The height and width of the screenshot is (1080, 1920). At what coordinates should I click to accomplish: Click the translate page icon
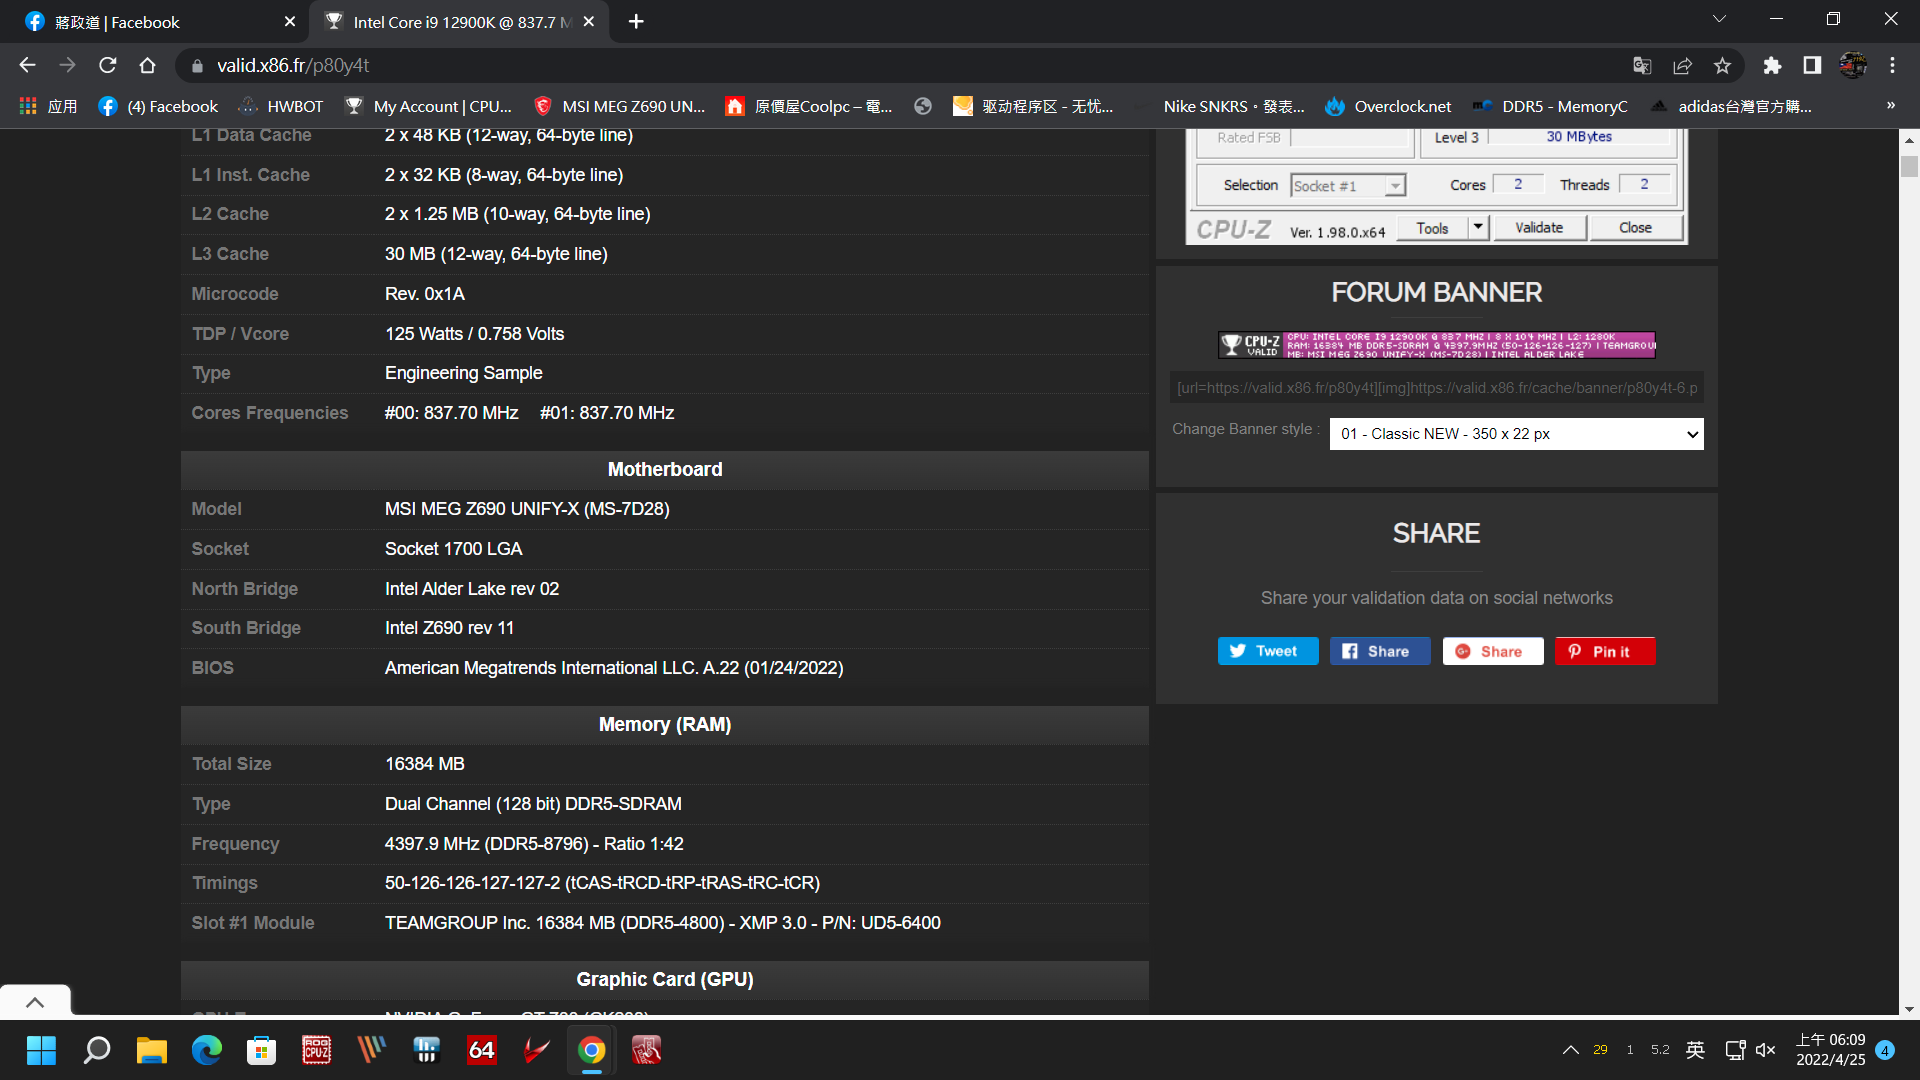(x=1642, y=66)
